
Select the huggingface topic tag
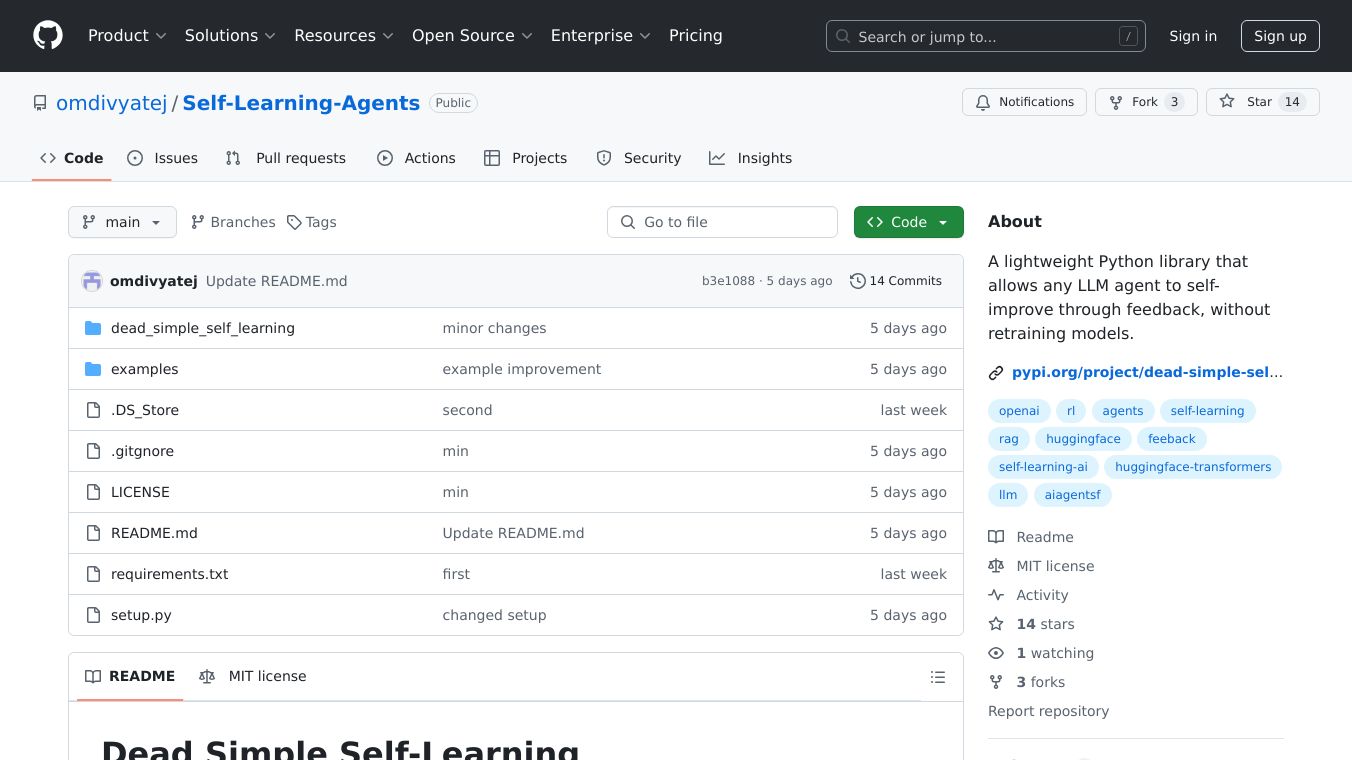pyautogui.click(x=1083, y=439)
